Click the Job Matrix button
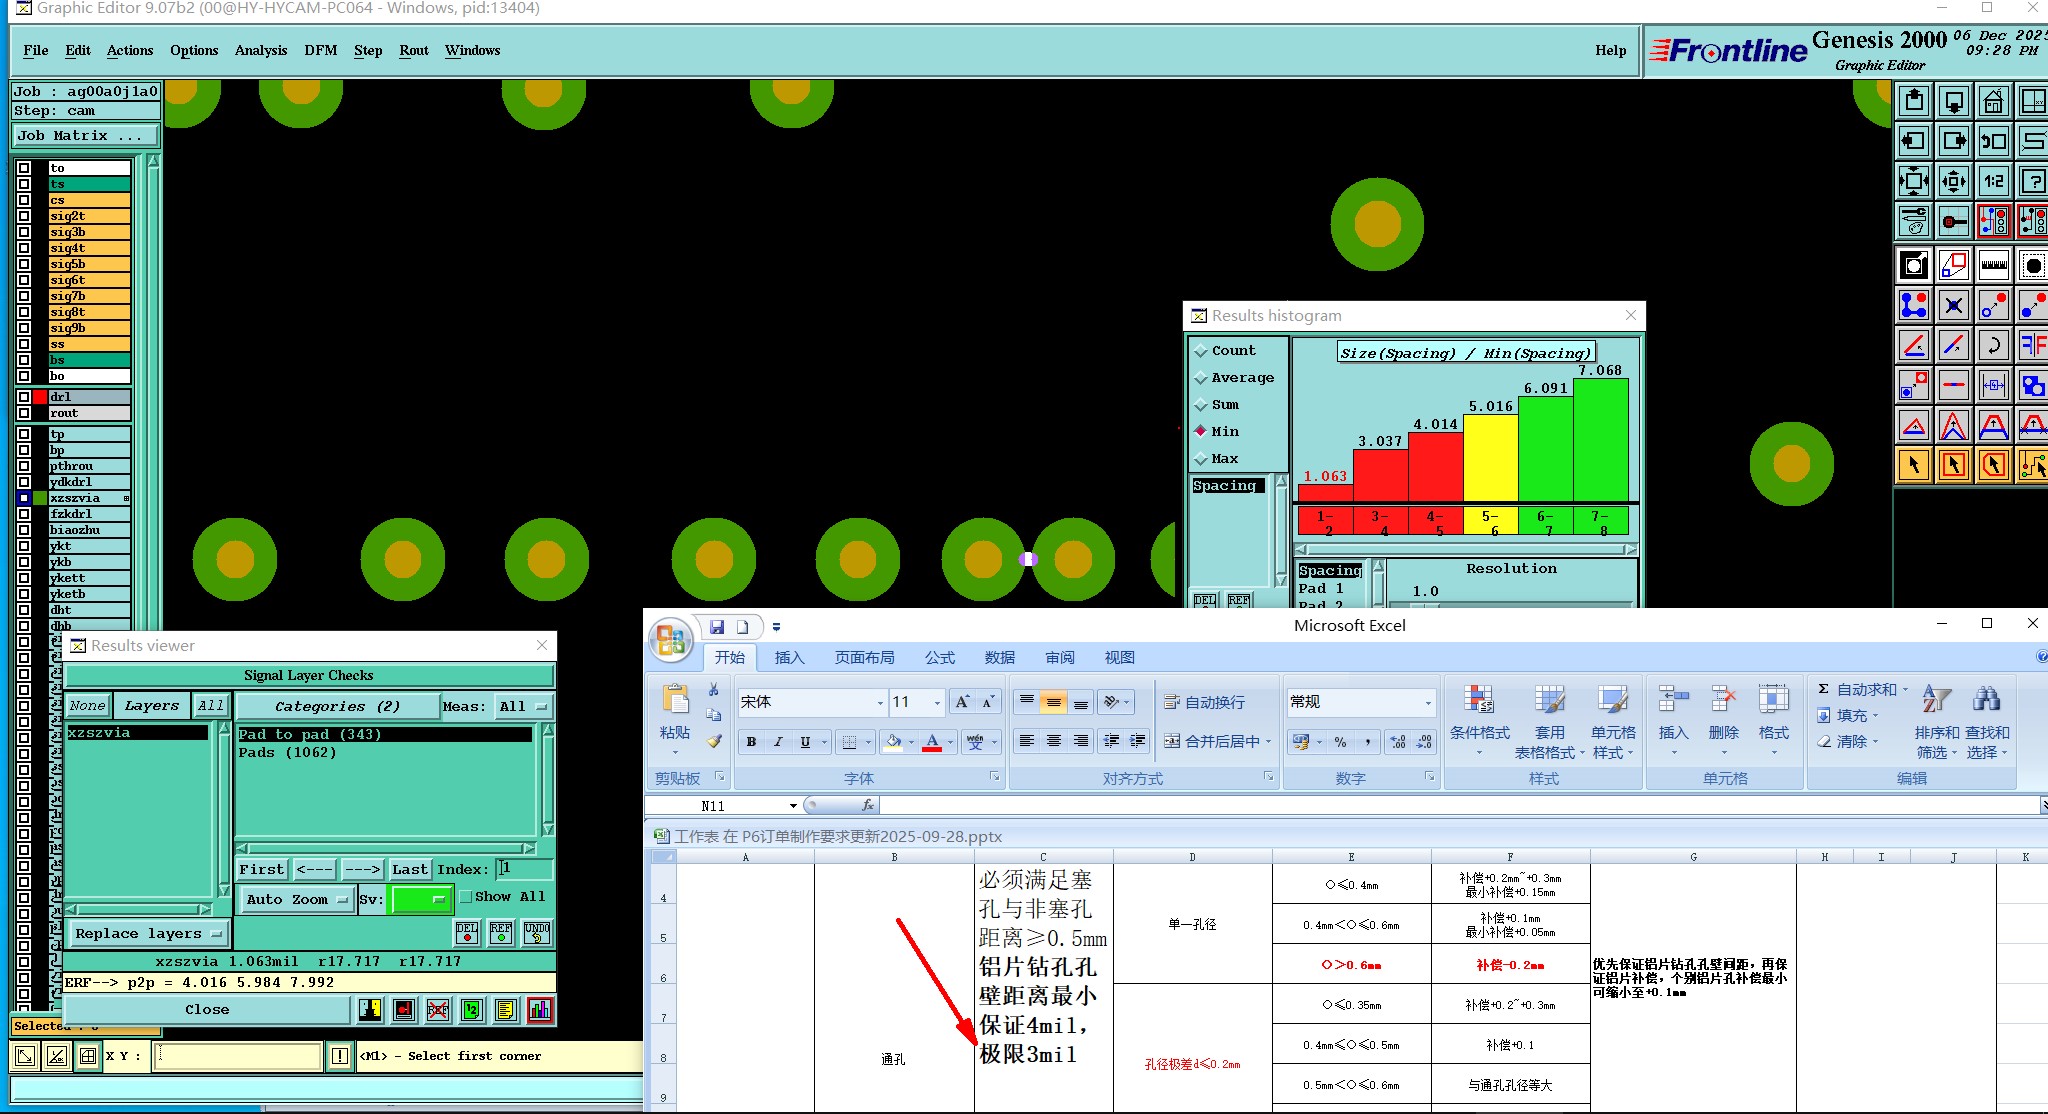Viewport: 2048px width, 1114px height. [x=85, y=135]
